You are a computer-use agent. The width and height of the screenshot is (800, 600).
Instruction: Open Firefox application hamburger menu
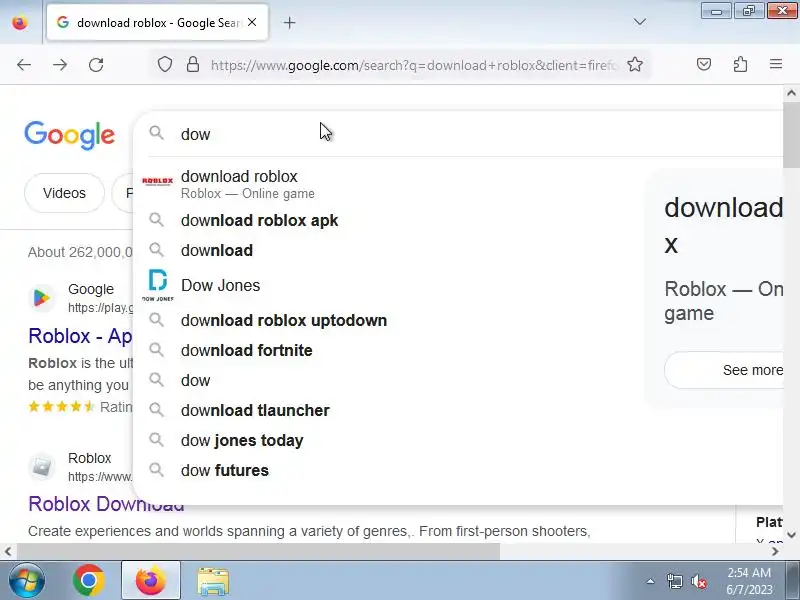[x=776, y=64]
